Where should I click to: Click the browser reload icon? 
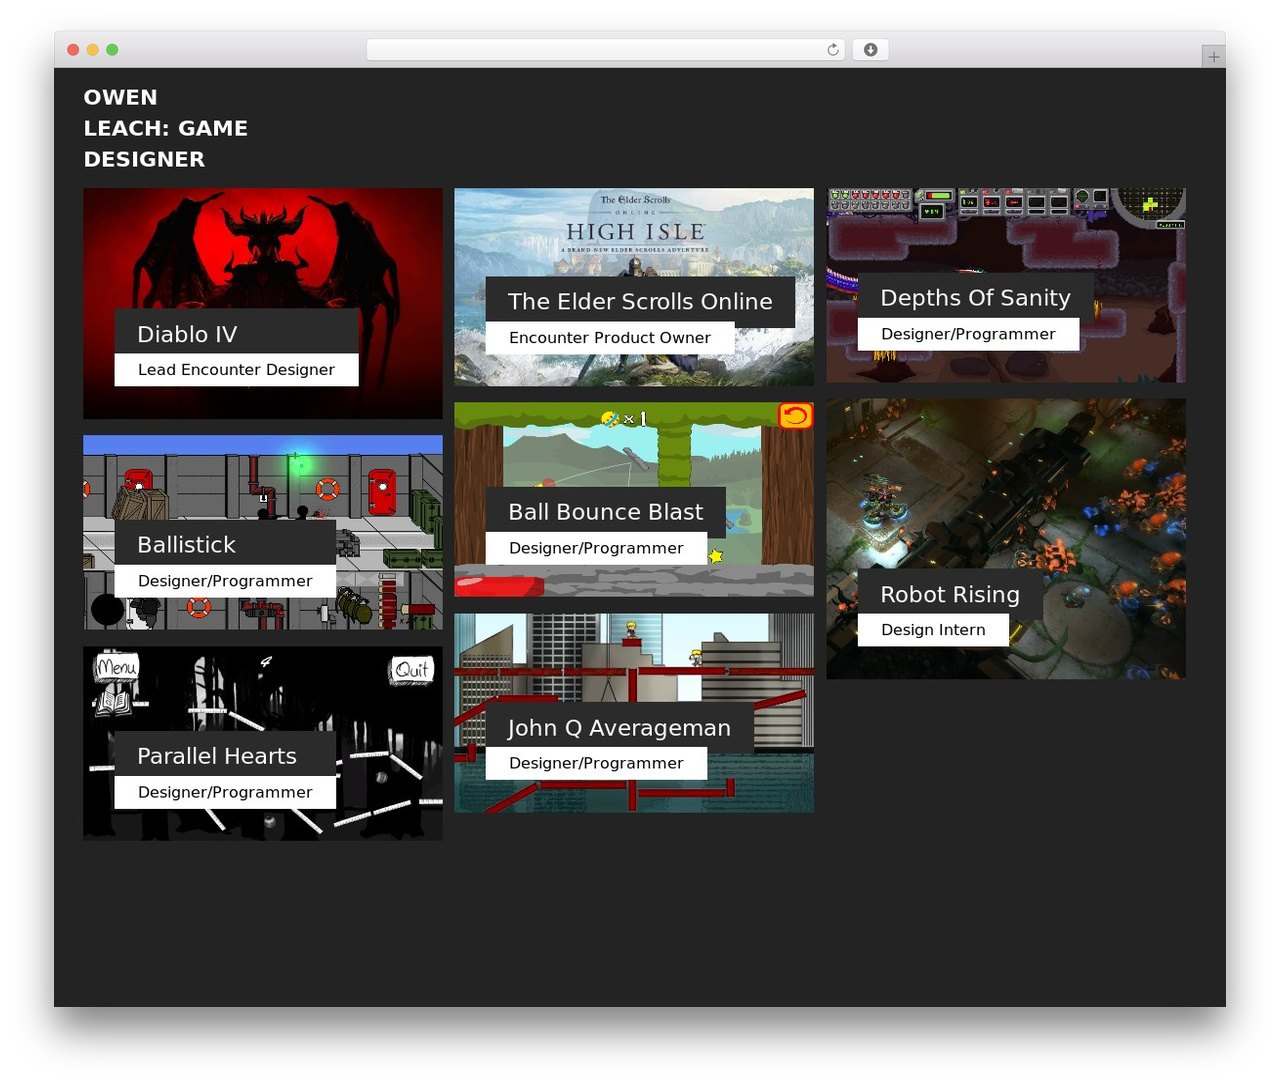click(833, 50)
